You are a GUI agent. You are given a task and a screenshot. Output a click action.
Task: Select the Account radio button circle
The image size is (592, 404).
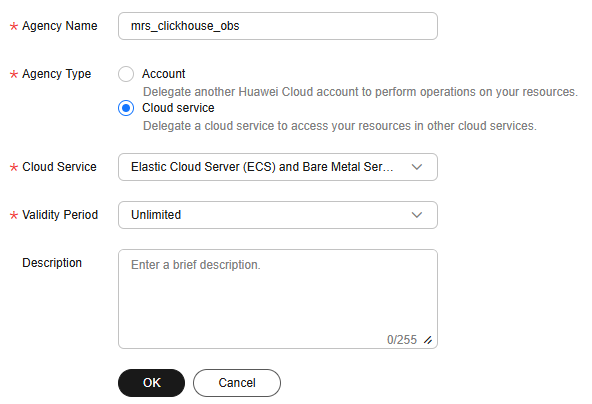coord(126,74)
